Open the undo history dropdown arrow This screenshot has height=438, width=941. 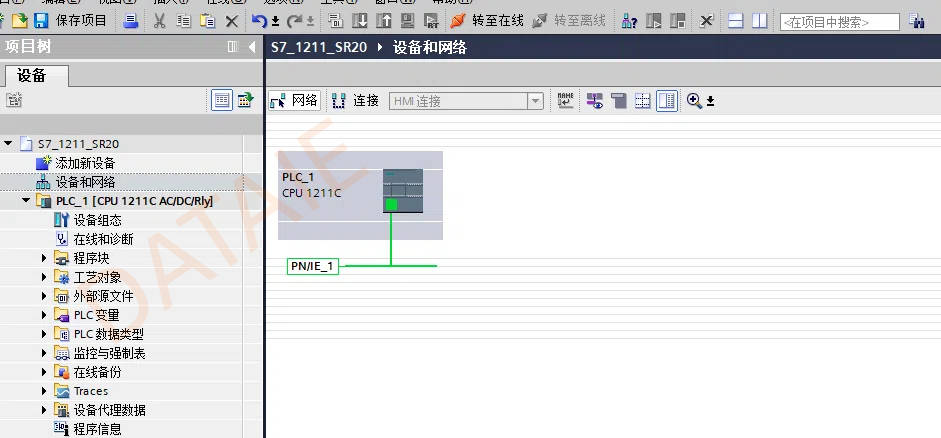click(x=275, y=22)
